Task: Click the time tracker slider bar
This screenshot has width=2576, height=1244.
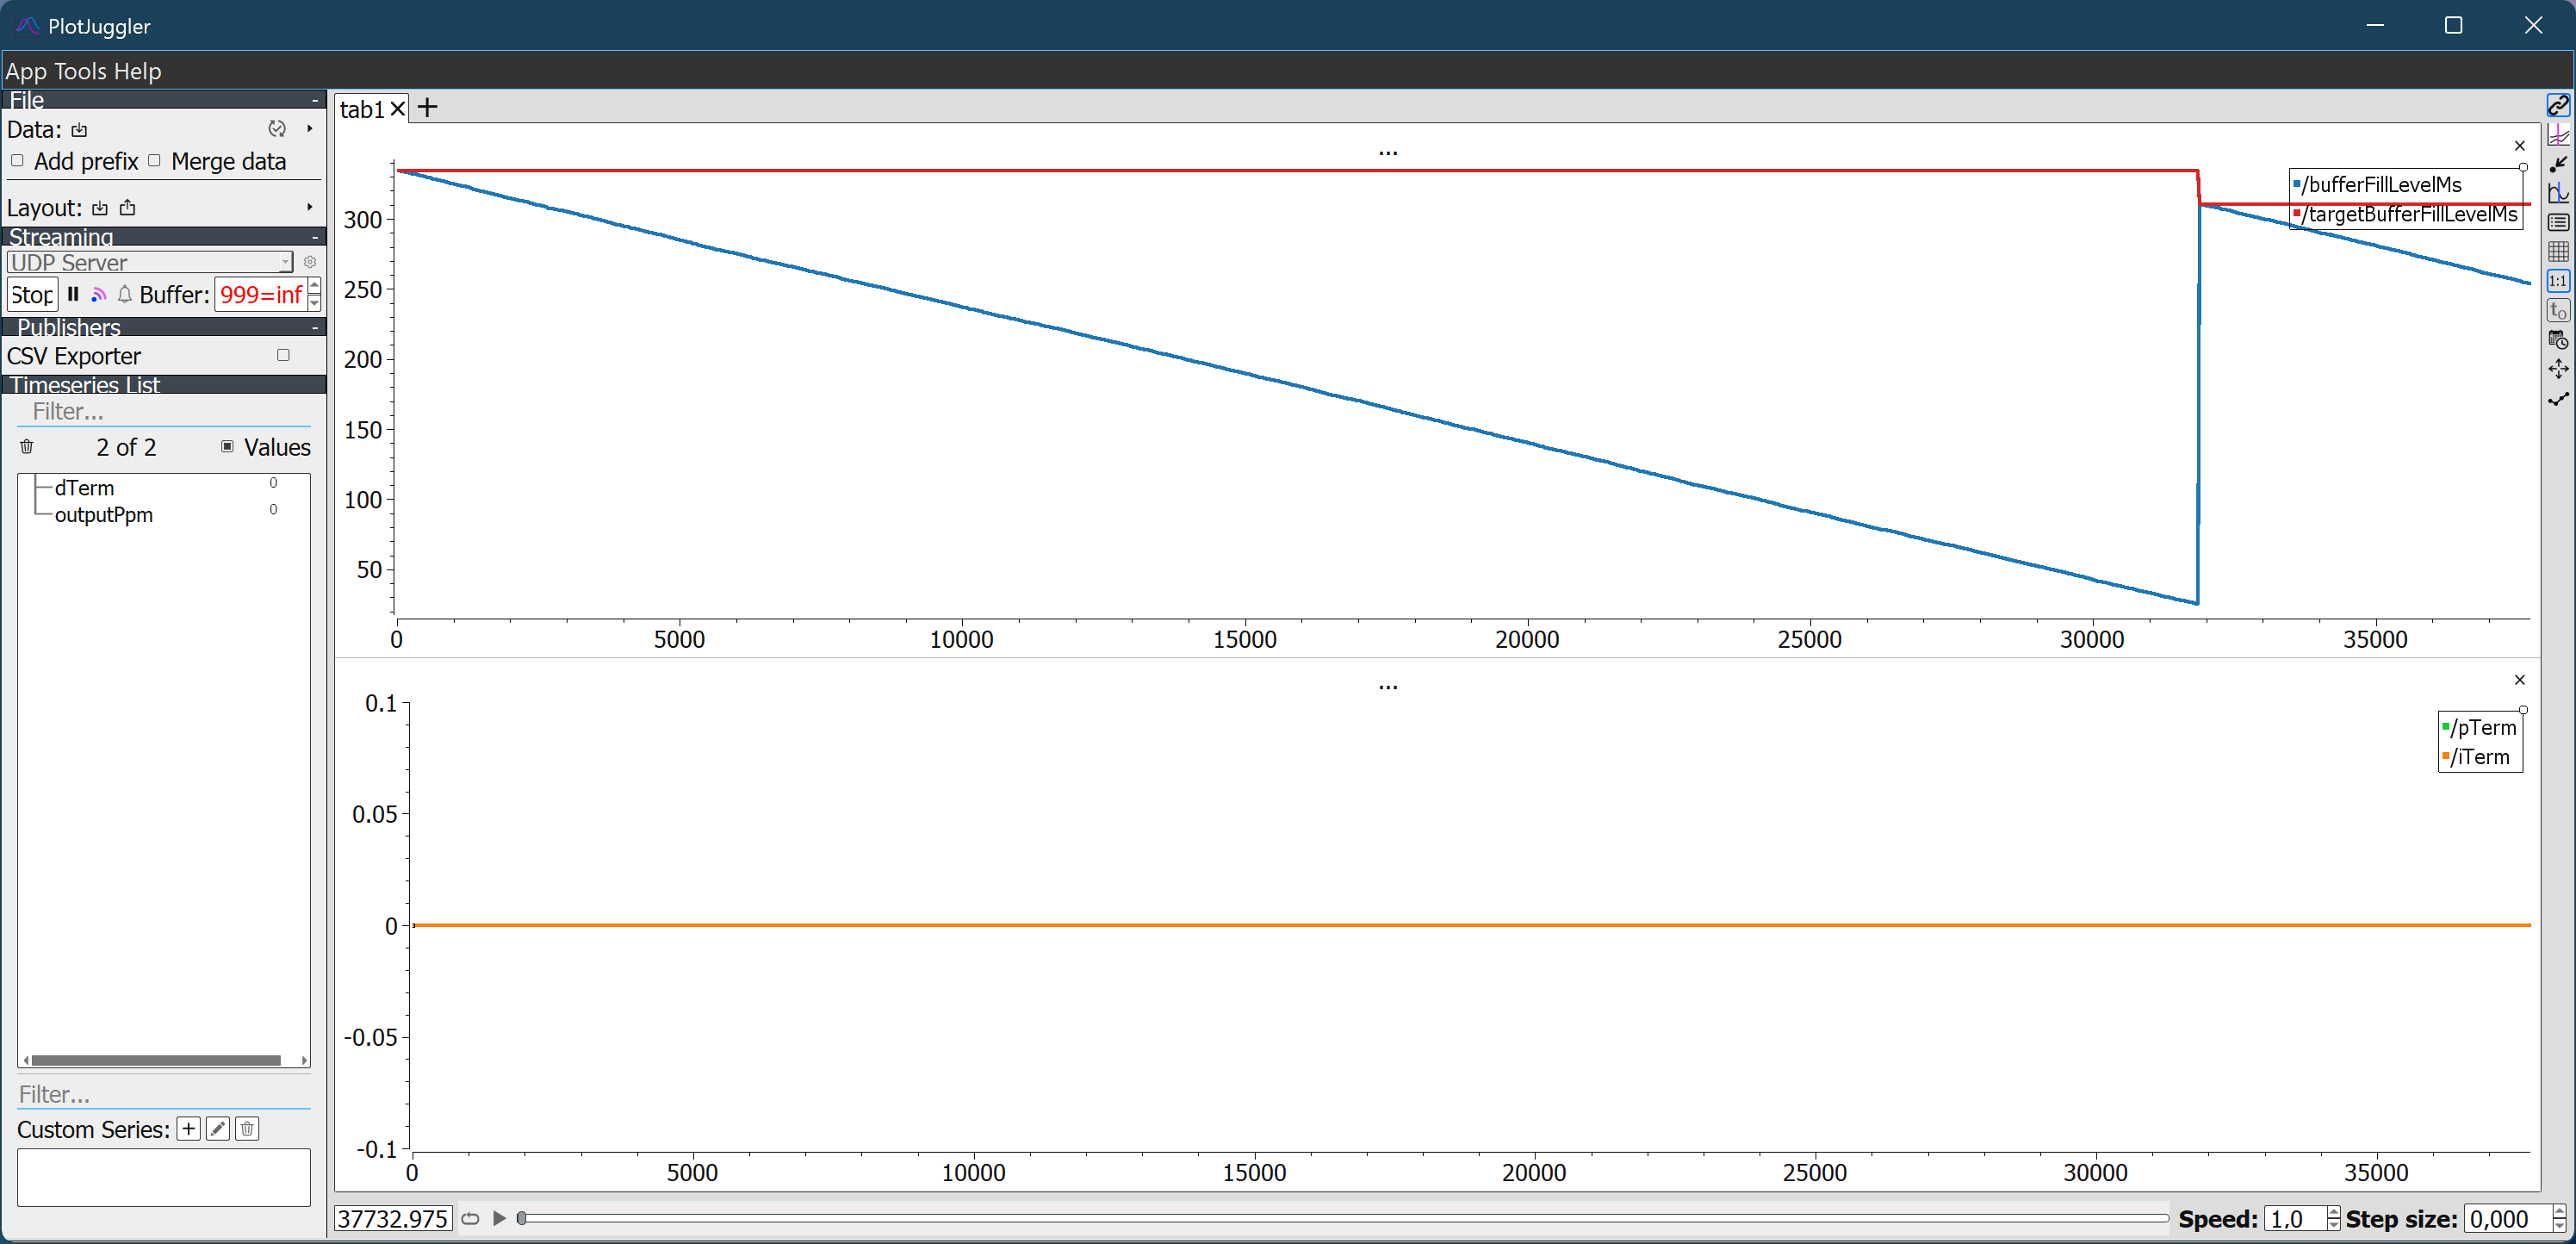Action: tap(1340, 1218)
